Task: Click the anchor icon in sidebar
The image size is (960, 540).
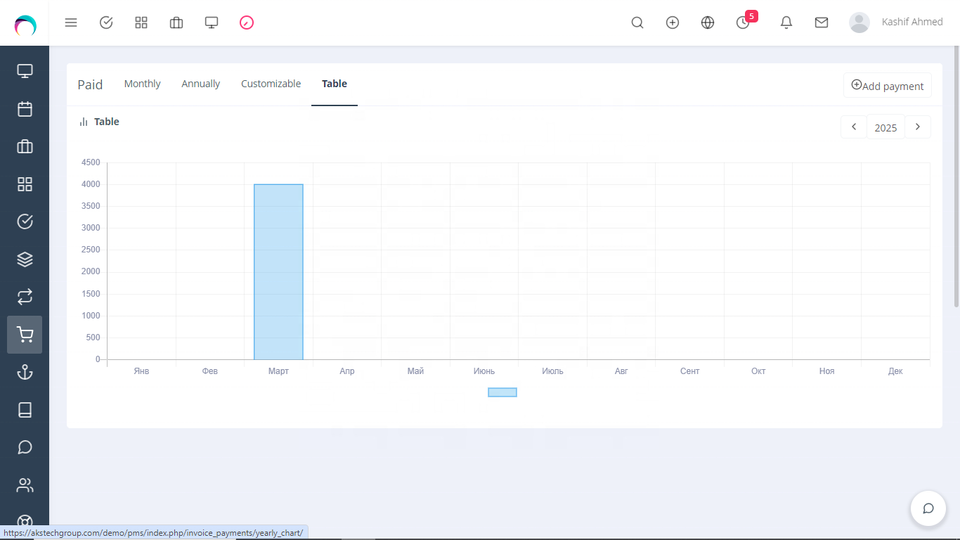Action: 25,372
